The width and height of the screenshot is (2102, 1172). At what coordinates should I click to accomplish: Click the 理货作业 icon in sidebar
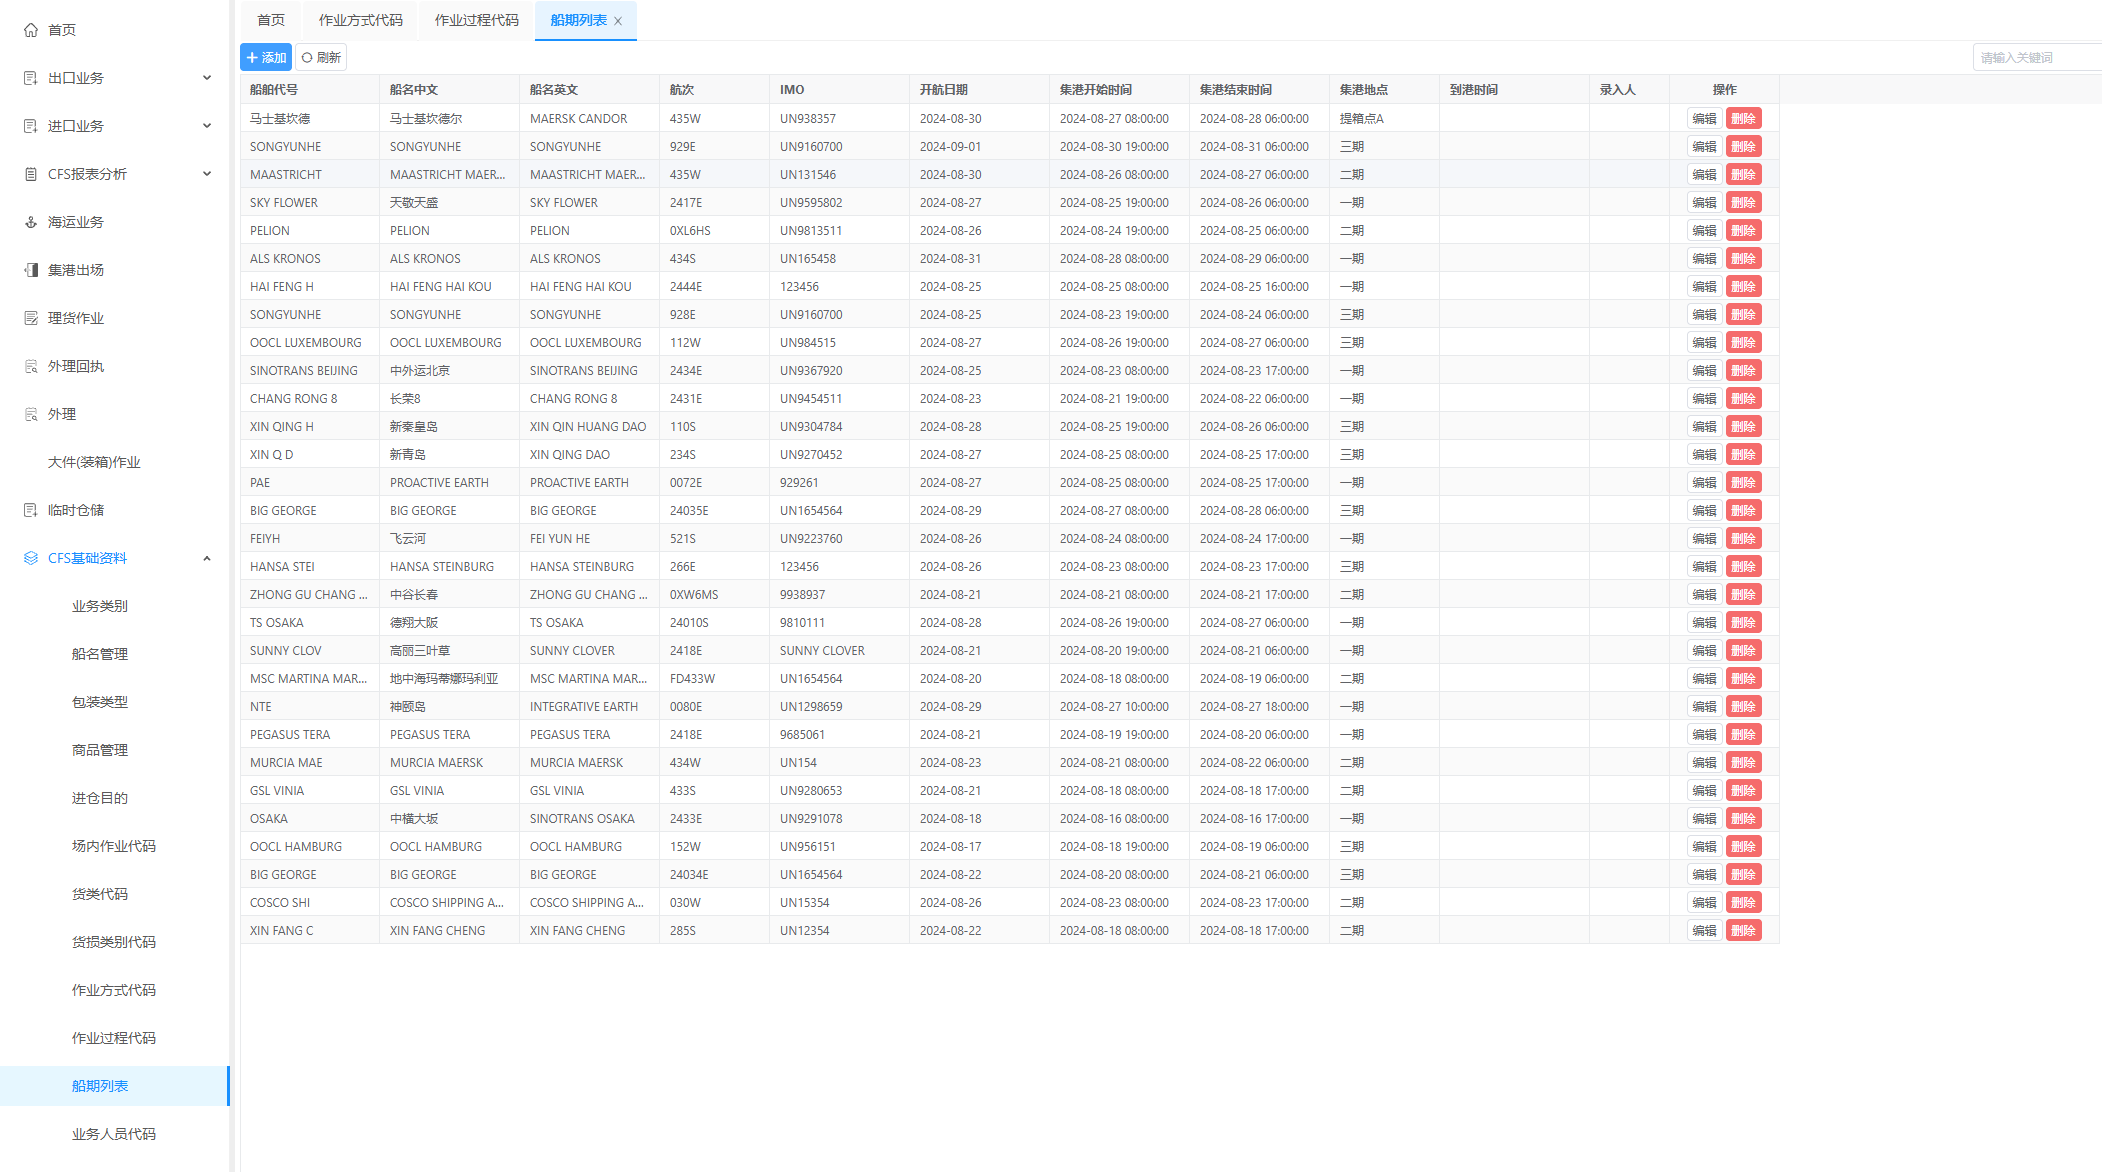[x=31, y=318]
